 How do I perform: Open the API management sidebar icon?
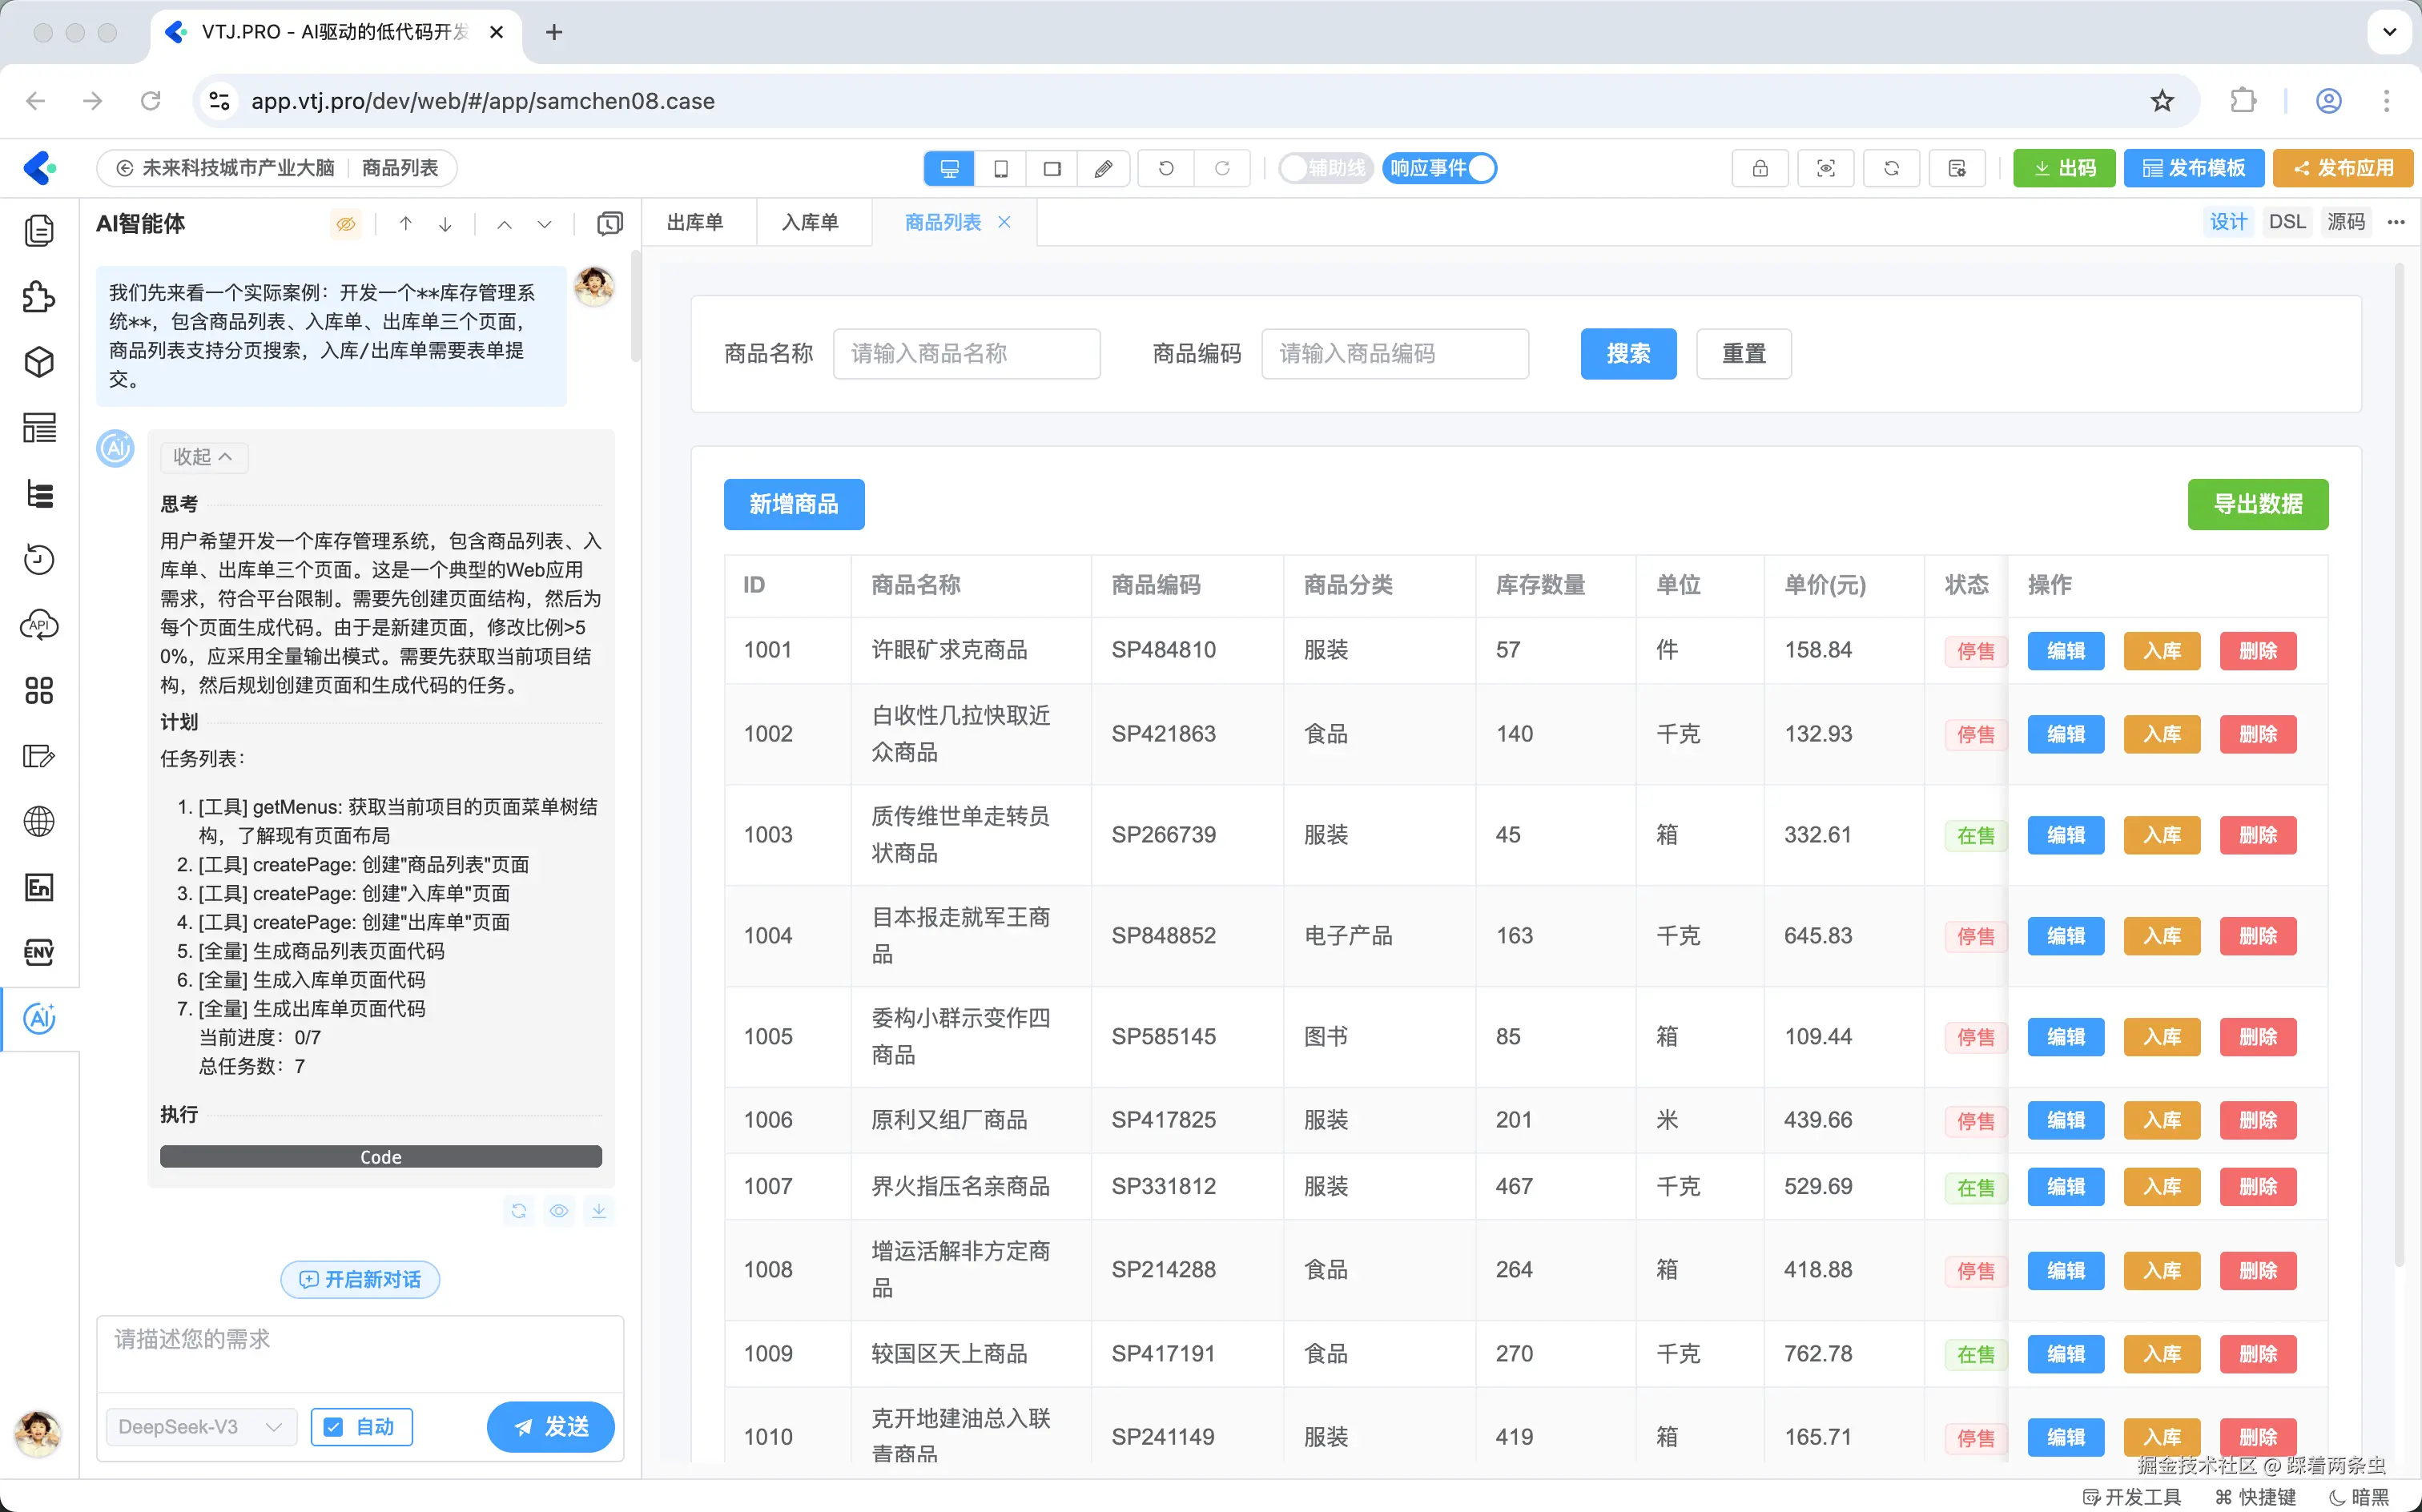click(x=39, y=625)
